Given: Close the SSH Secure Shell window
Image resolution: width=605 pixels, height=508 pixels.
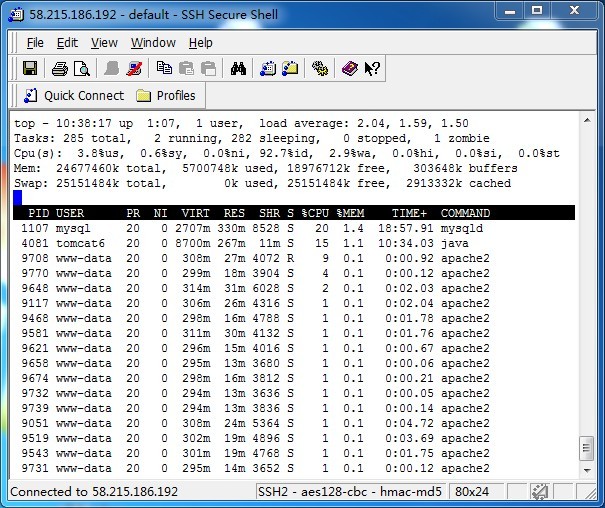Looking at the screenshot, I should point(574,11).
